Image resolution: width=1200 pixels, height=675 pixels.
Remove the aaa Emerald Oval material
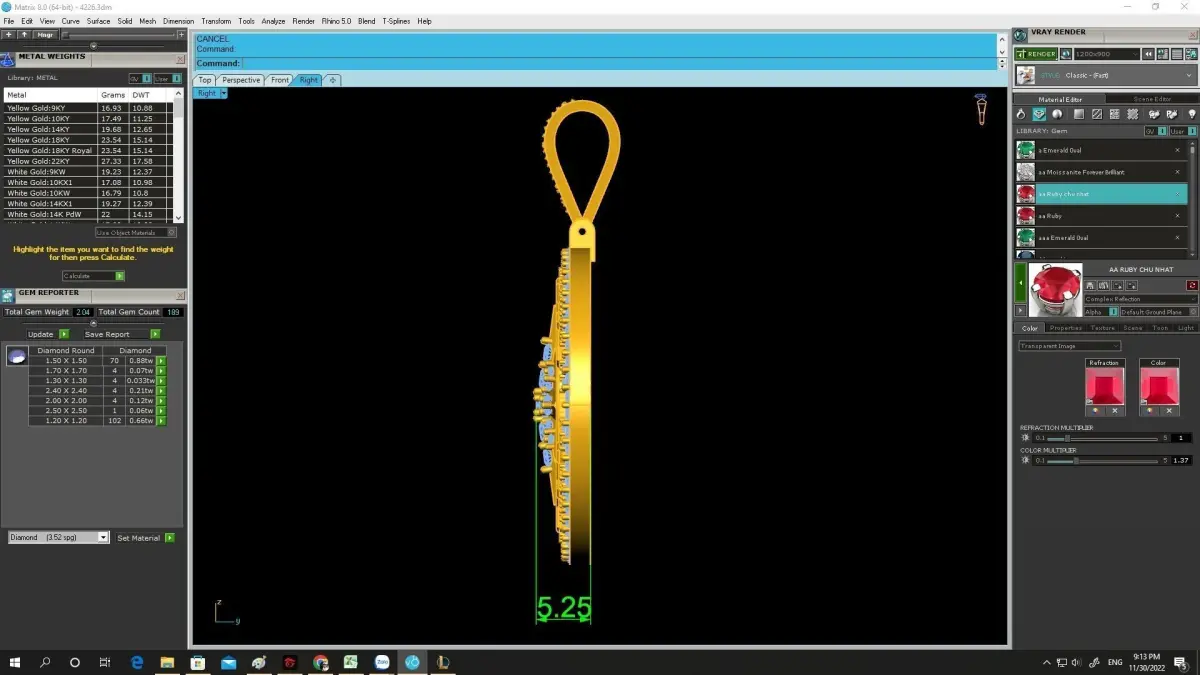click(1177, 238)
